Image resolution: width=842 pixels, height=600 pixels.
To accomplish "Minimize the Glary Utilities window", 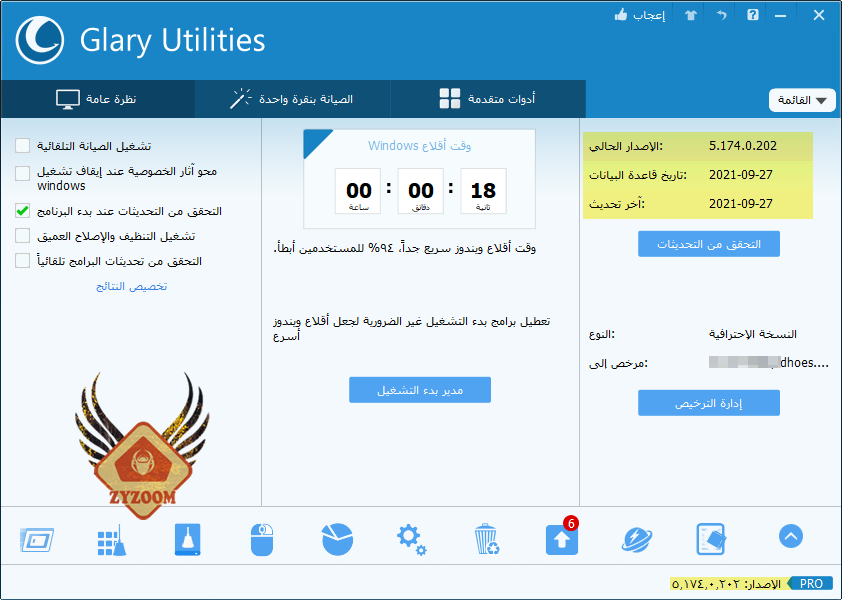I will click(780, 15).
